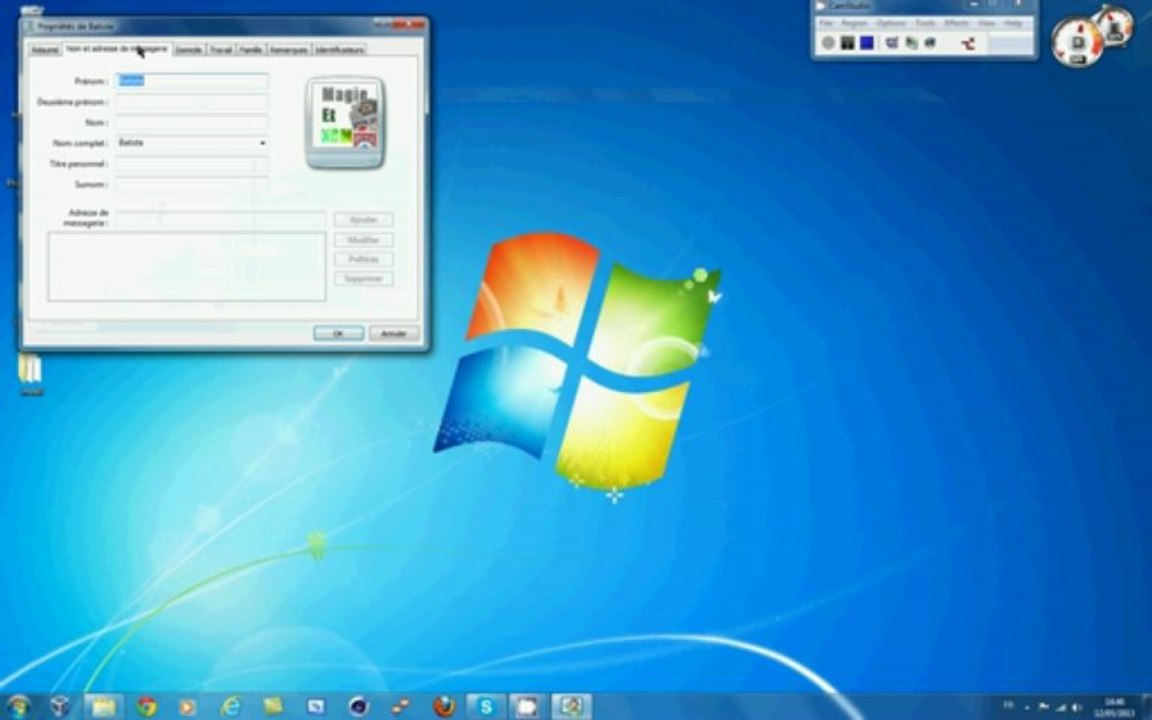1152x720 pixels.
Task: Click the Titre personnel field
Action: pos(192,163)
